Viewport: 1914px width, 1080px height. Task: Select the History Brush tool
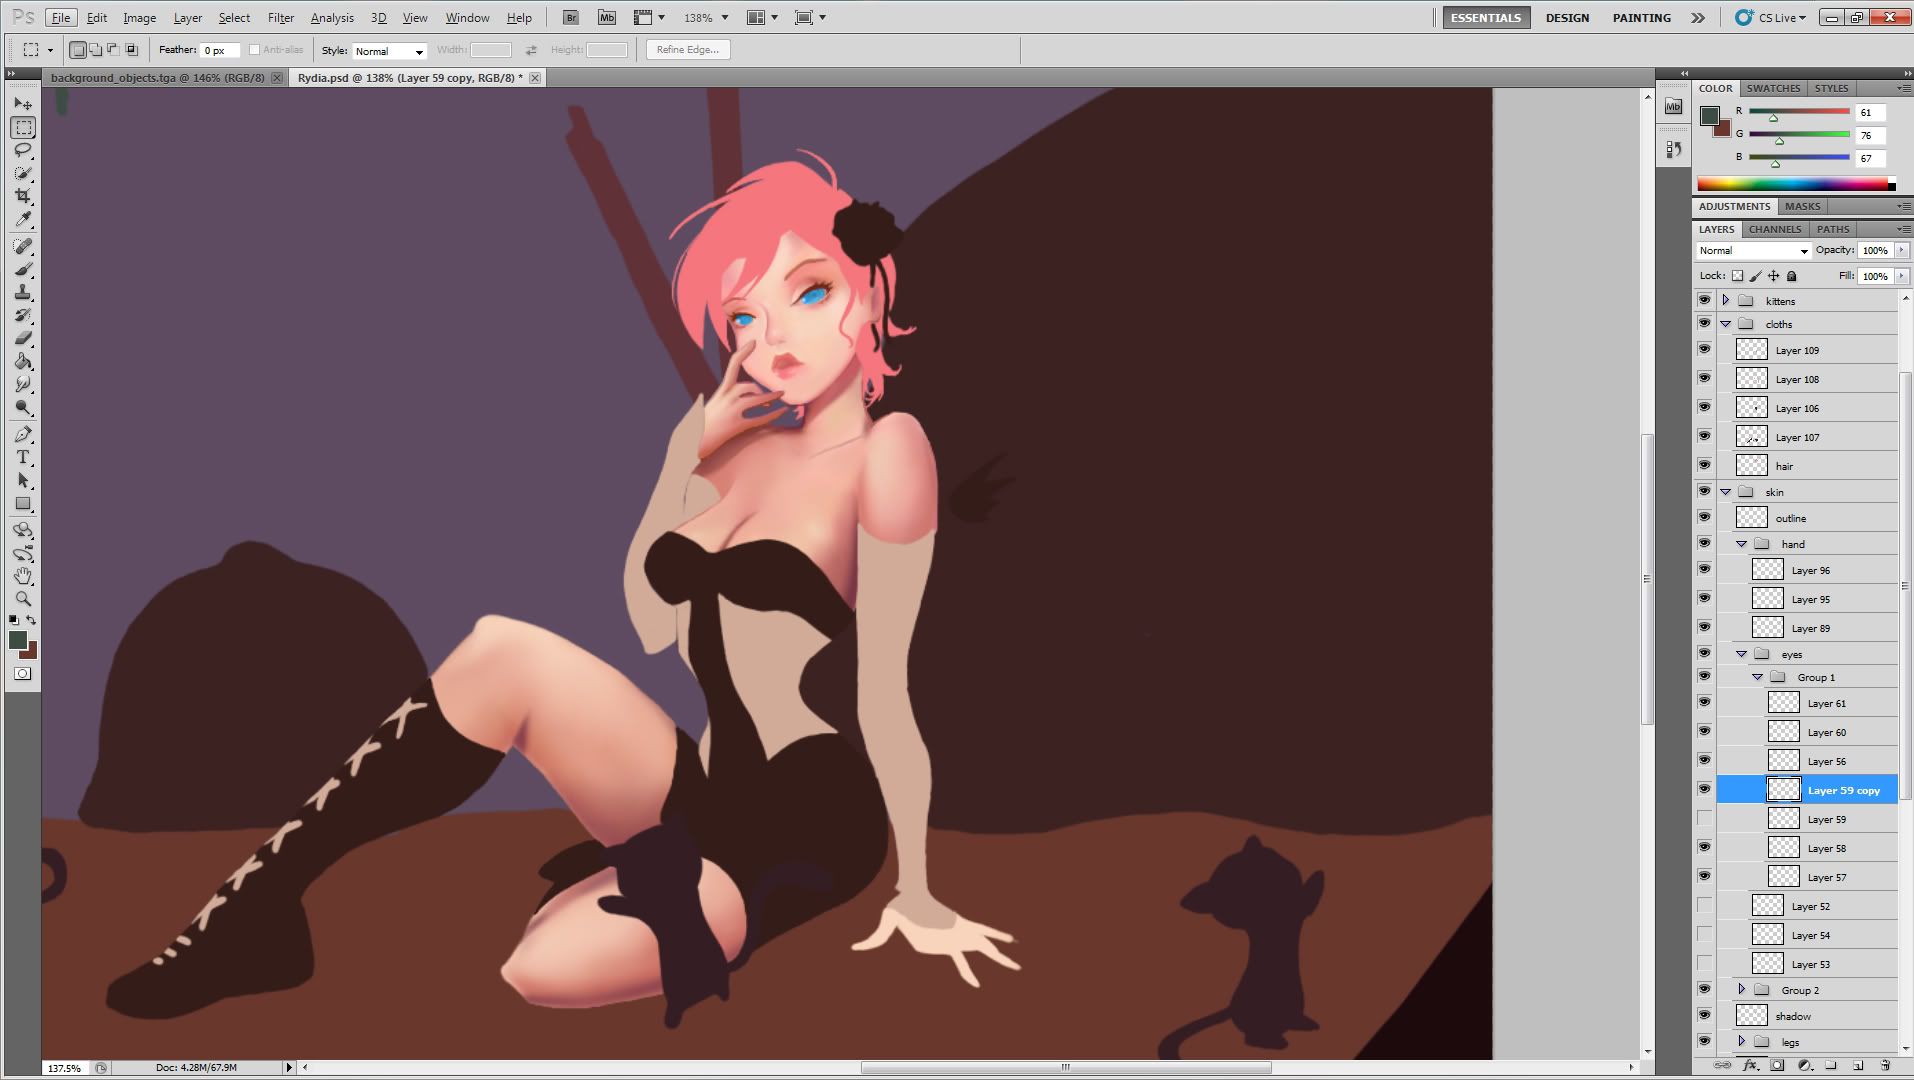pos(23,315)
